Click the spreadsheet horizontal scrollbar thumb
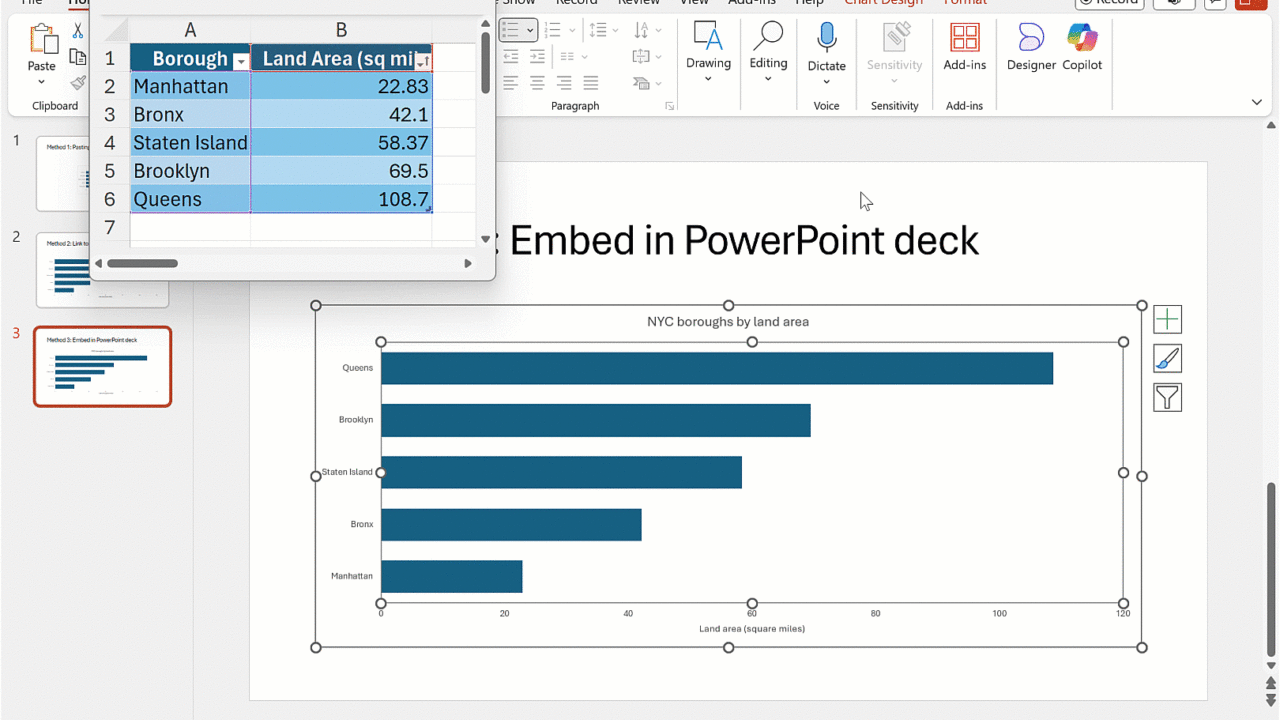1280x720 pixels. (x=143, y=264)
